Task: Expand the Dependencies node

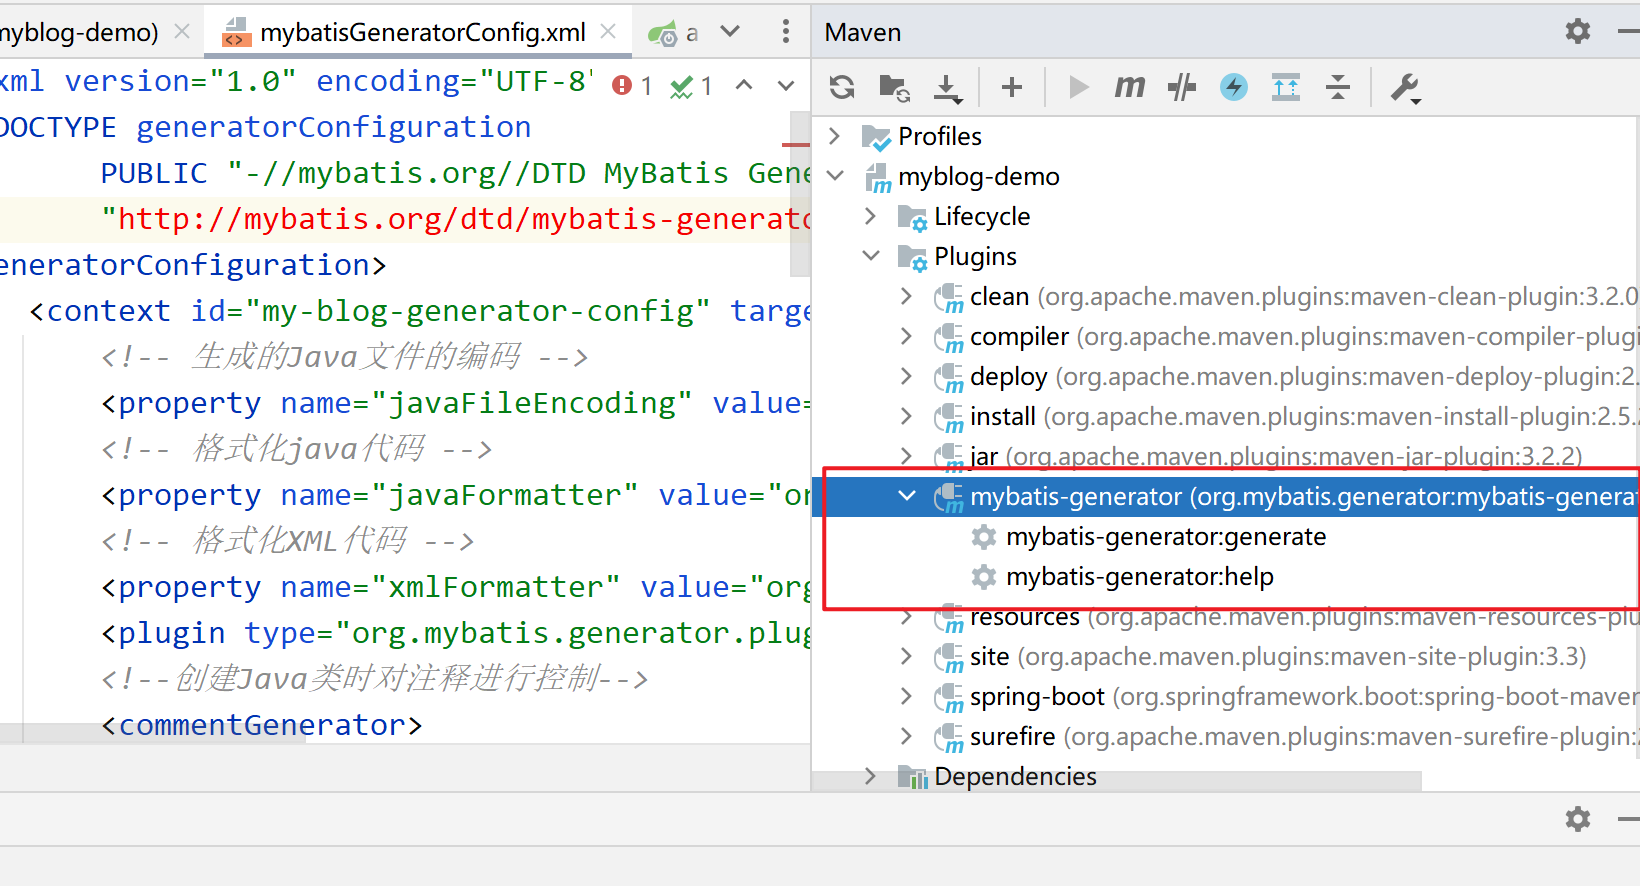Action: 871,776
